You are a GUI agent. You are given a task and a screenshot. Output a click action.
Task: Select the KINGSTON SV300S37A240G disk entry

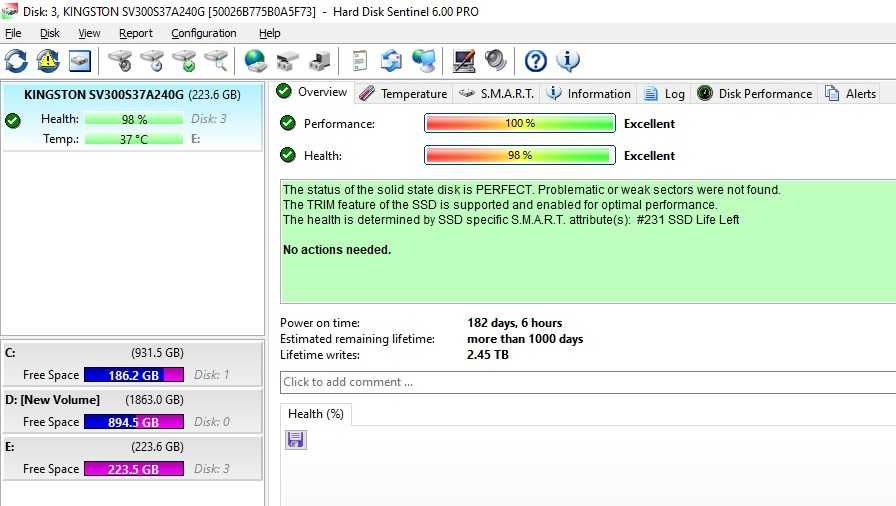tap(132, 117)
